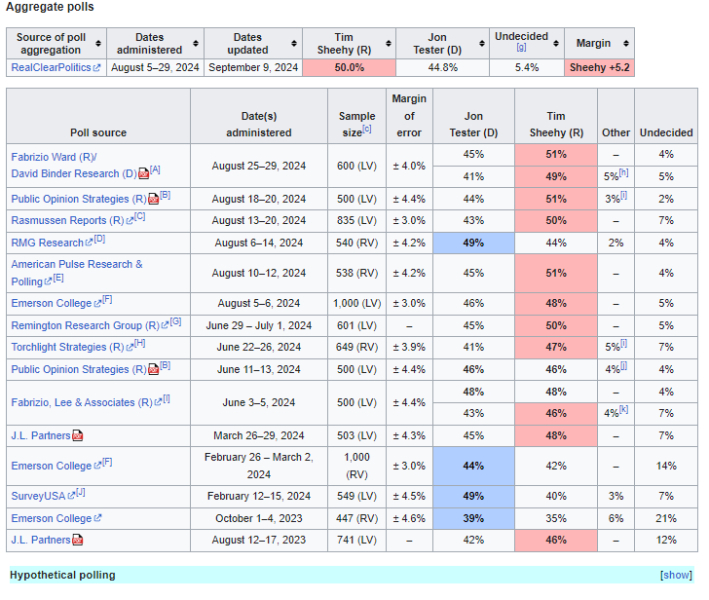This screenshot has height=600, width=709.
Task: Sort aggregate table by Margin column
Action: click(x=626, y=43)
